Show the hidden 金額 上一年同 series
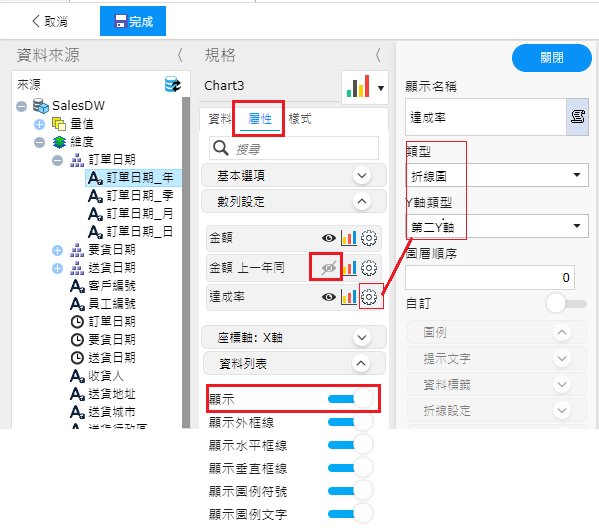This screenshot has height=528, width=599. (328, 267)
